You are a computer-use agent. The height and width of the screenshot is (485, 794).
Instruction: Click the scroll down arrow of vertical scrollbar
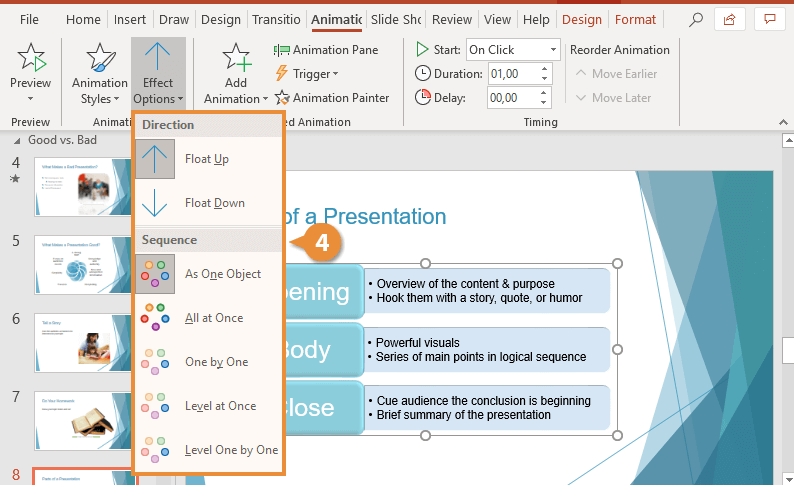coord(788,478)
